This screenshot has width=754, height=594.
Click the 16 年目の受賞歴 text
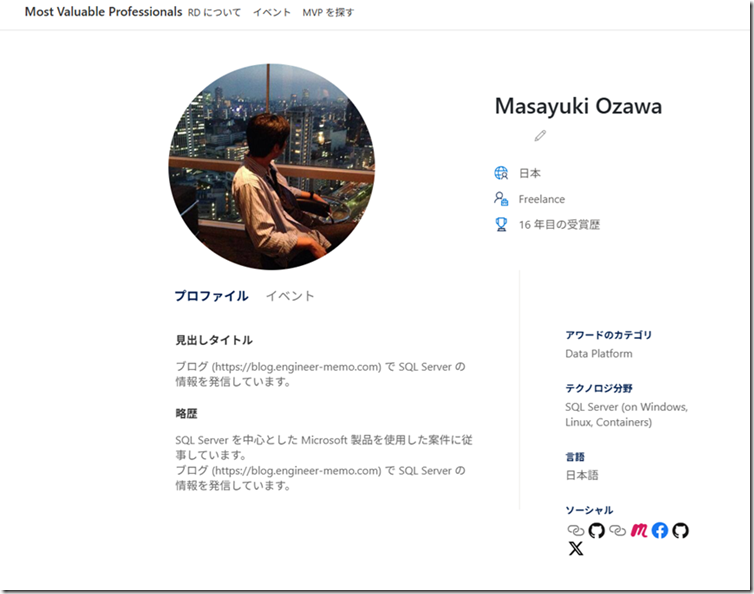coord(559,225)
